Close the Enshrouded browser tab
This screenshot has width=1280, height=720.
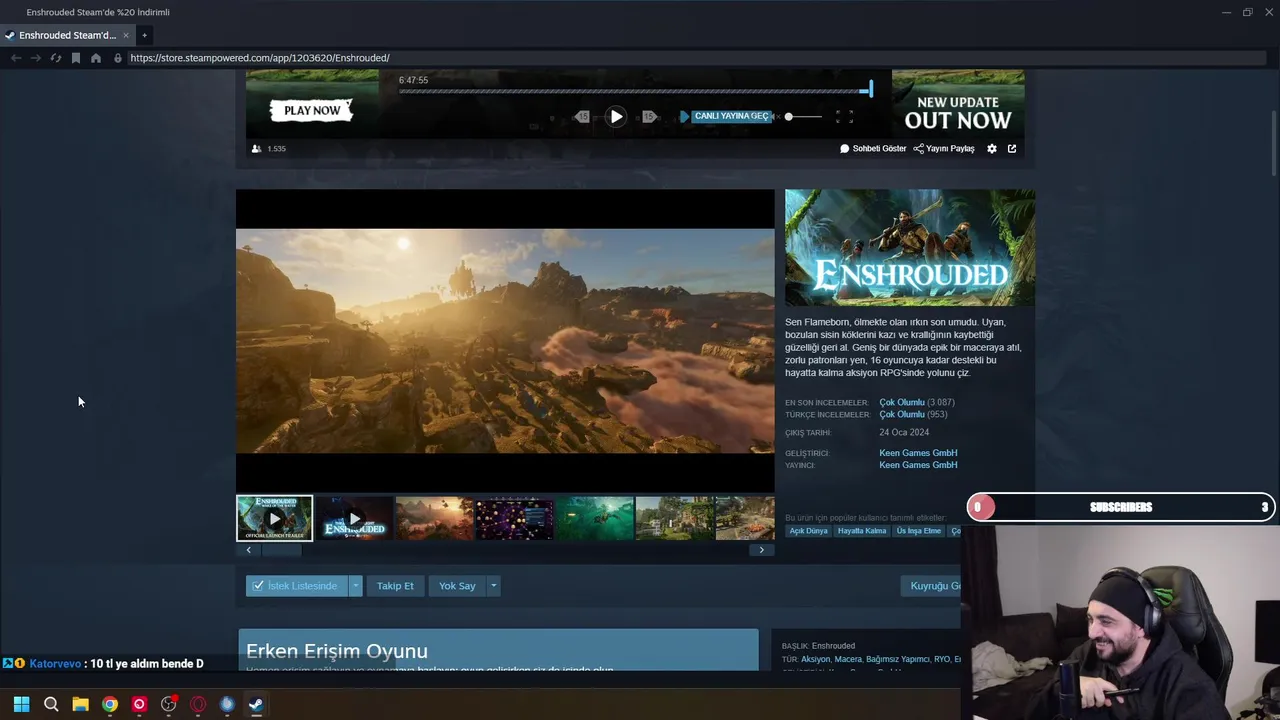point(126,35)
